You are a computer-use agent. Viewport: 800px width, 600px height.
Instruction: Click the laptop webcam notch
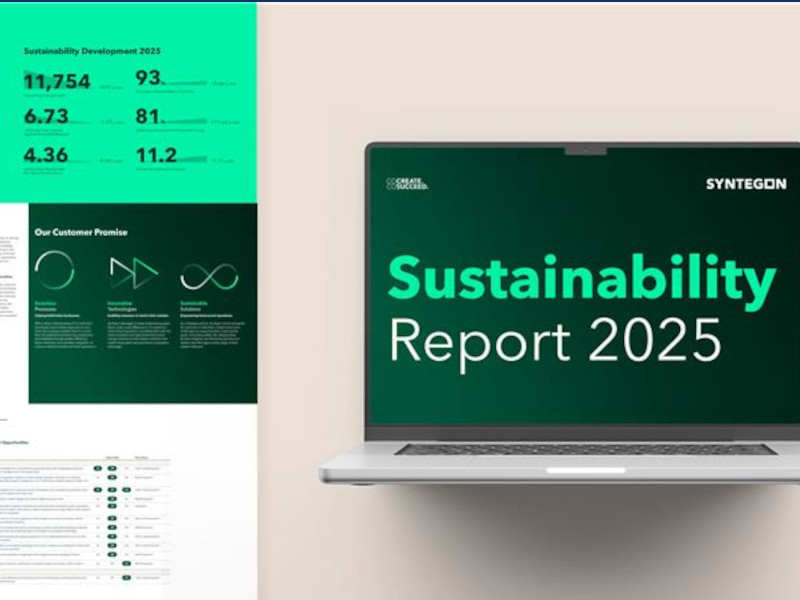click(x=586, y=150)
